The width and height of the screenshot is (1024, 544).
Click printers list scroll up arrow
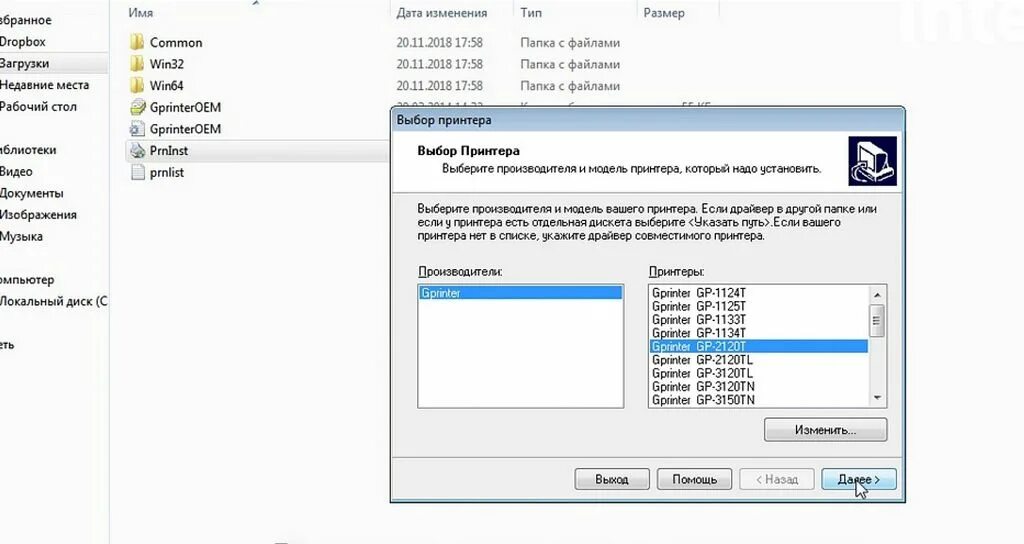(877, 294)
